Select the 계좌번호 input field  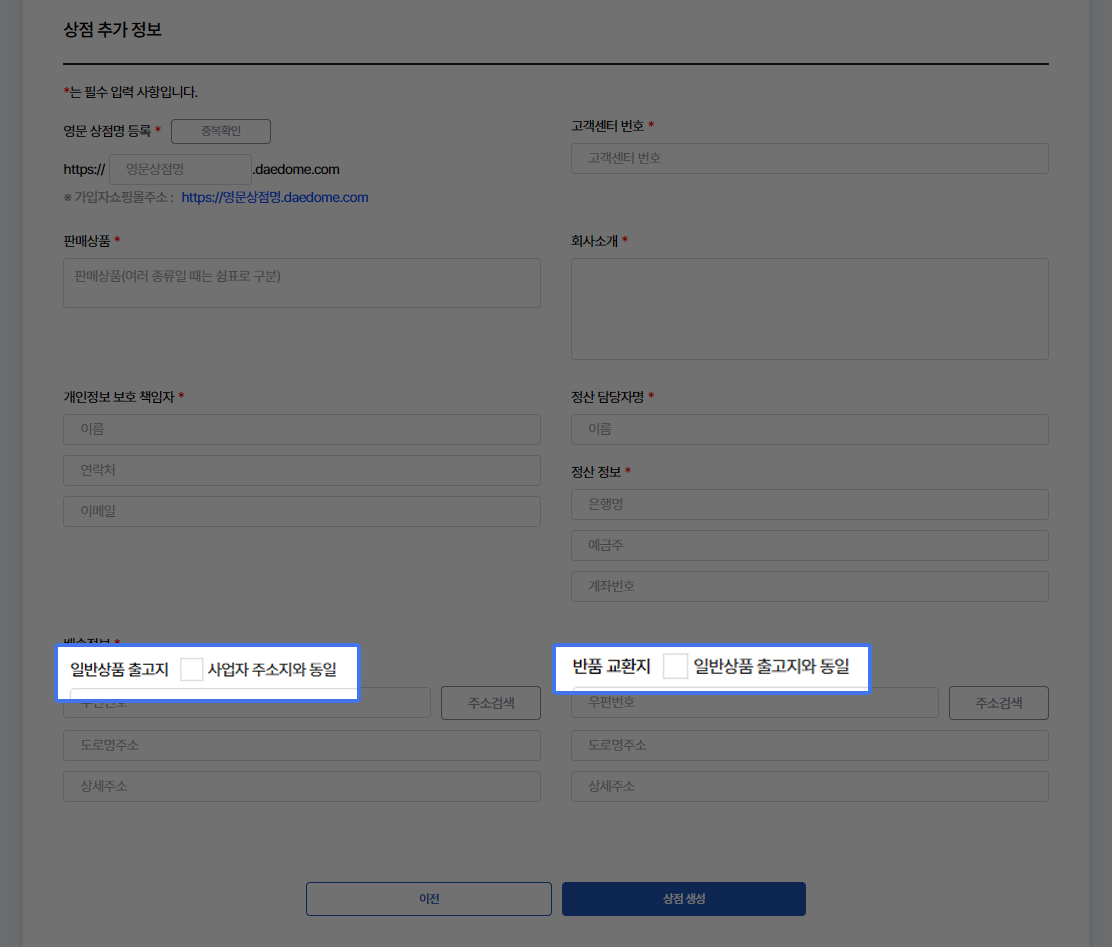(x=809, y=586)
